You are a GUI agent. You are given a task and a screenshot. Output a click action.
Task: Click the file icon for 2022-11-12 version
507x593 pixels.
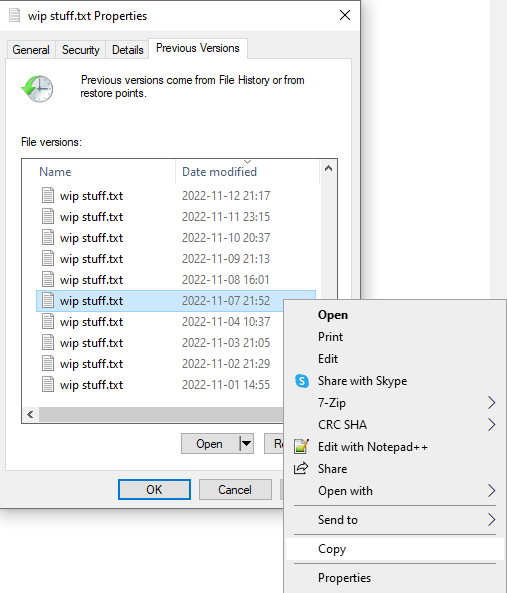tap(48, 196)
